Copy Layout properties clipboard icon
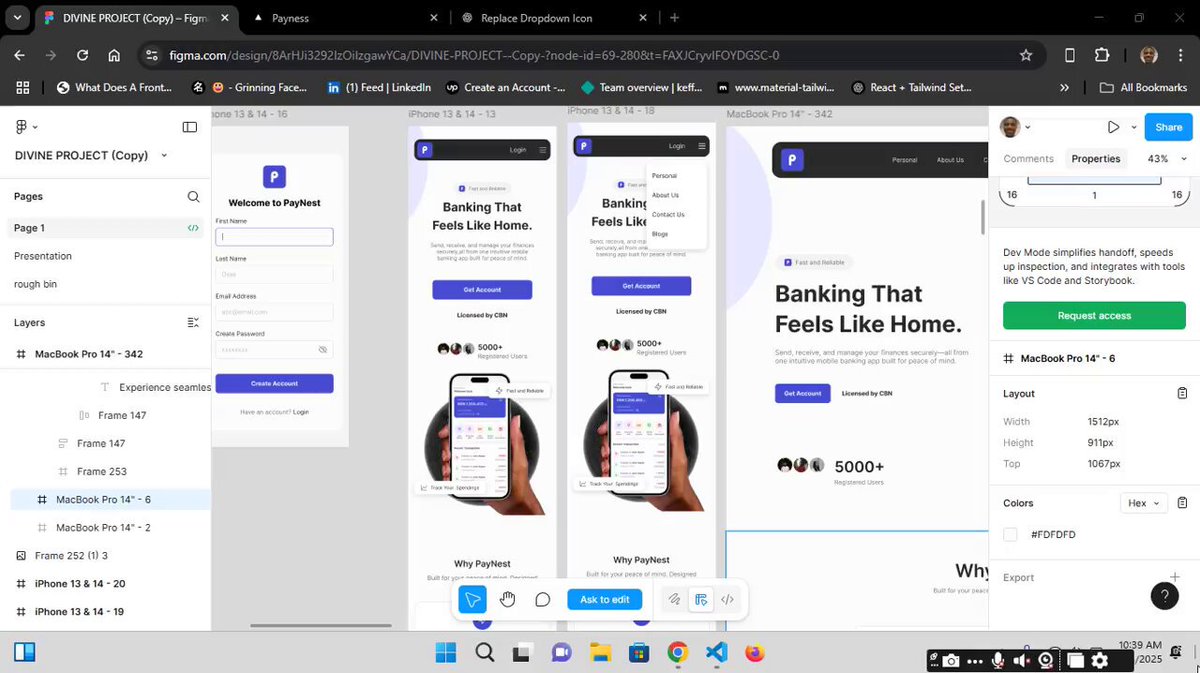 pos(1182,393)
